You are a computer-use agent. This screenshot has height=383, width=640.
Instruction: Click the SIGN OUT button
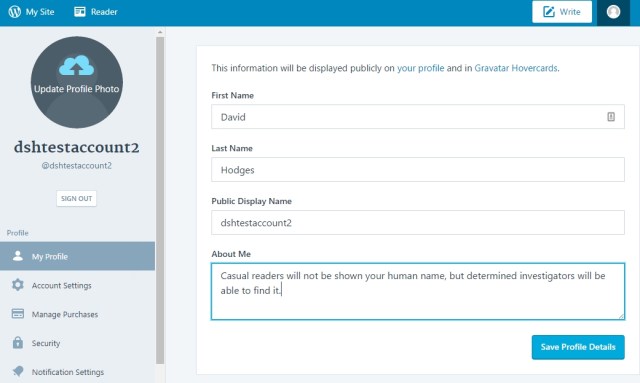pyautogui.click(x=76, y=198)
